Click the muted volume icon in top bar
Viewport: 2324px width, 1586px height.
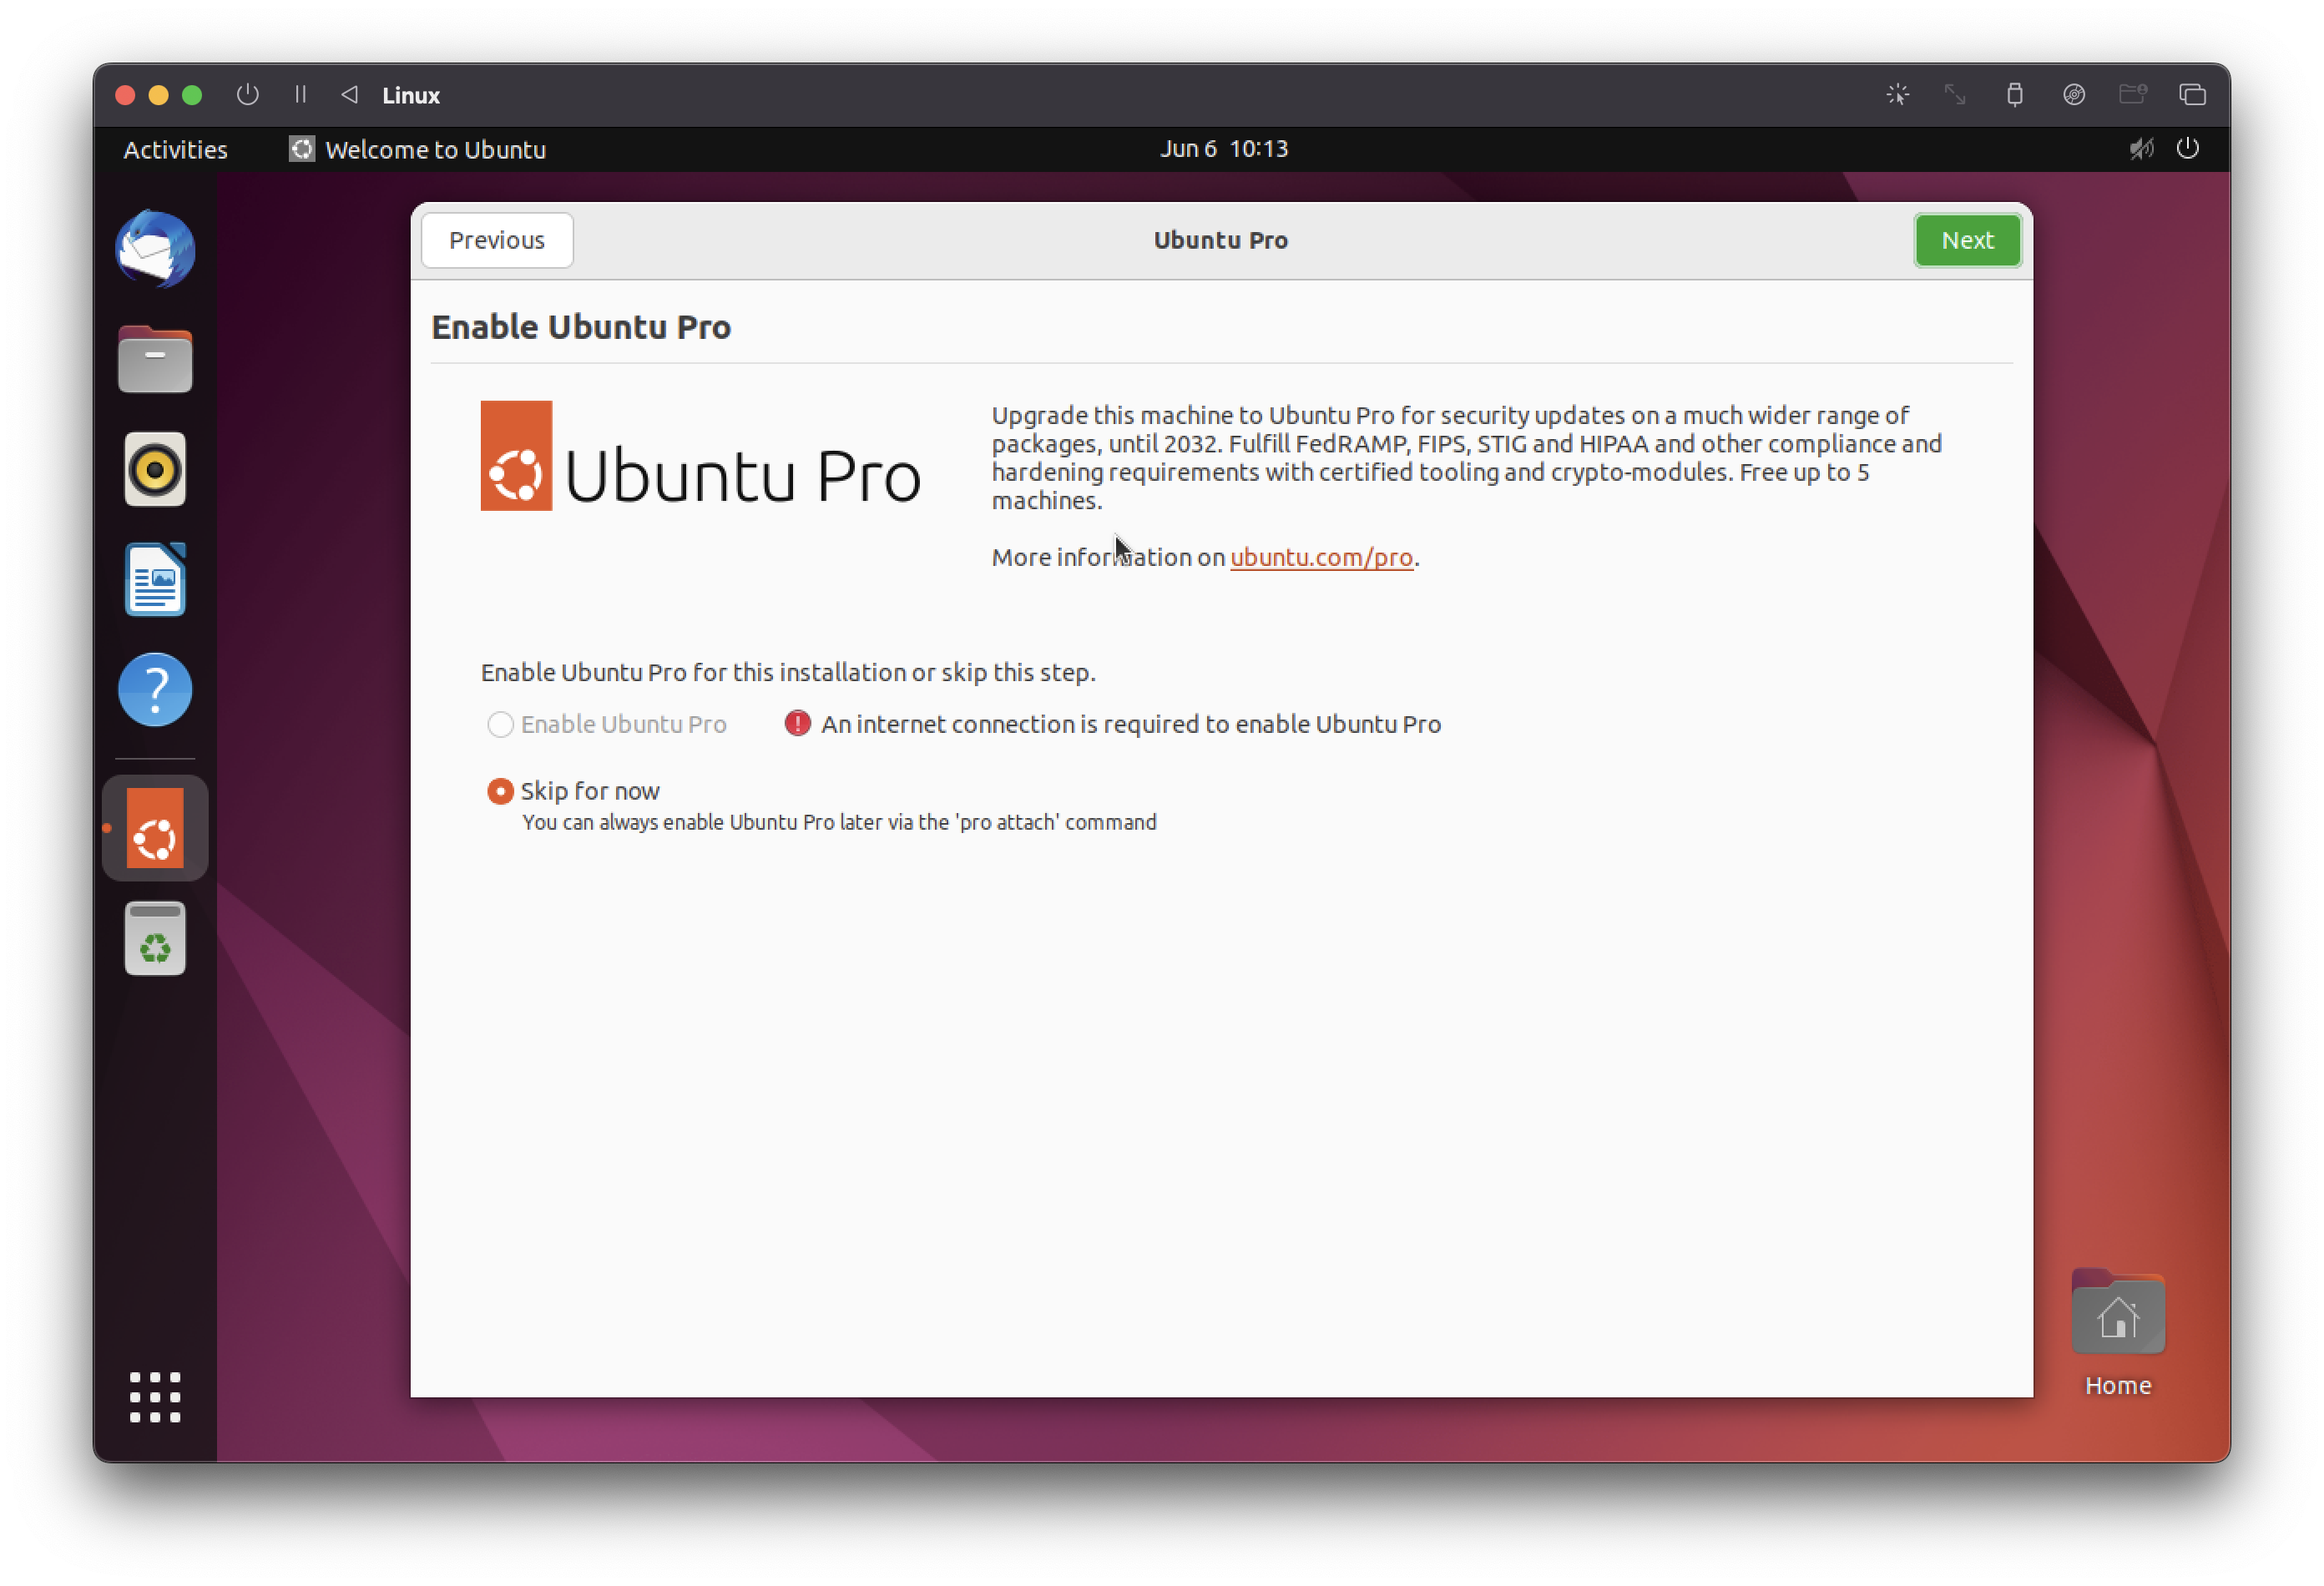click(2140, 149)
